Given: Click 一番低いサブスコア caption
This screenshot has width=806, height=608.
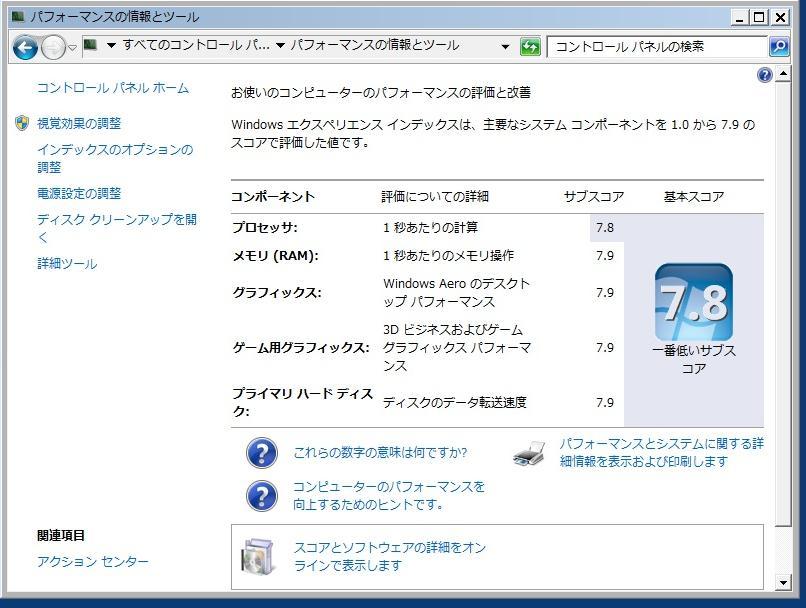Looking at the screenshot, I should pyautogui.click(x=693, y=360).
